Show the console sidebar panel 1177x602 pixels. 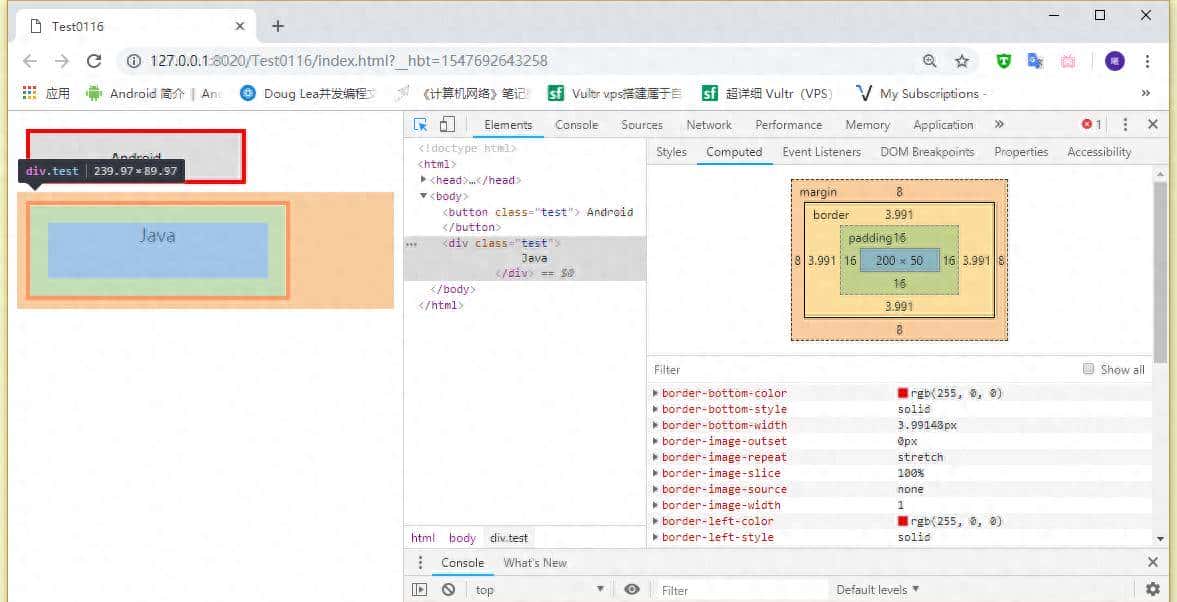(420, 590)
